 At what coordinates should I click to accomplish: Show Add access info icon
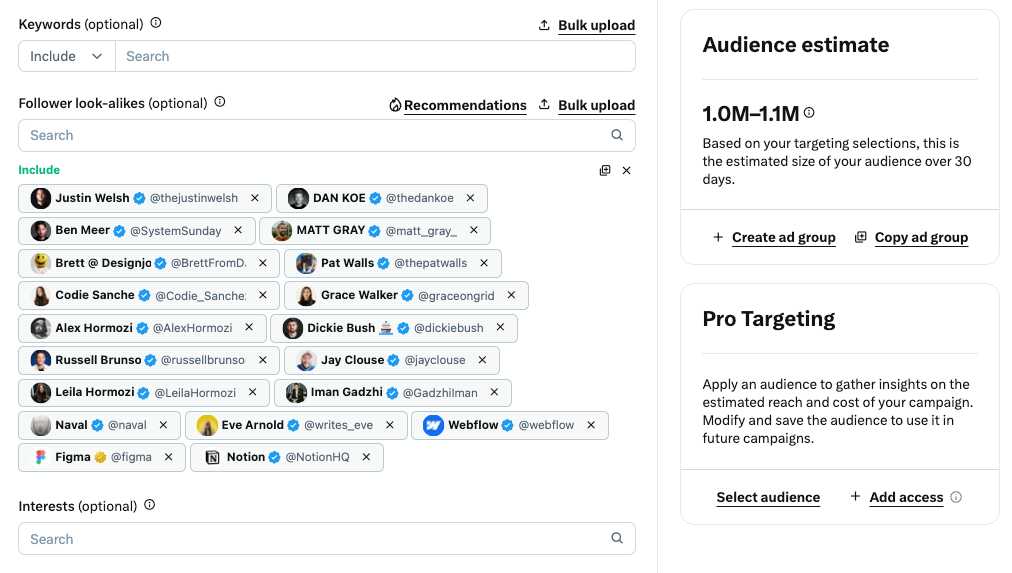pyautogui.click(x=956, y=497)
